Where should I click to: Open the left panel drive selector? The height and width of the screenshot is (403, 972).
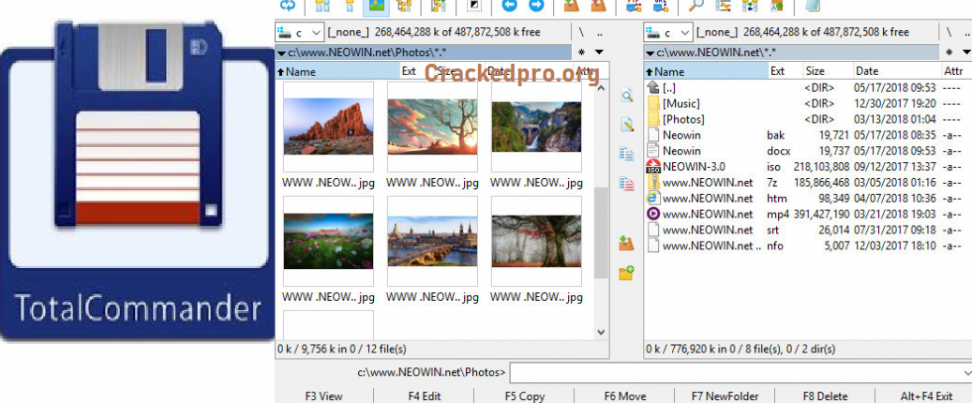[x=299, y=32]
